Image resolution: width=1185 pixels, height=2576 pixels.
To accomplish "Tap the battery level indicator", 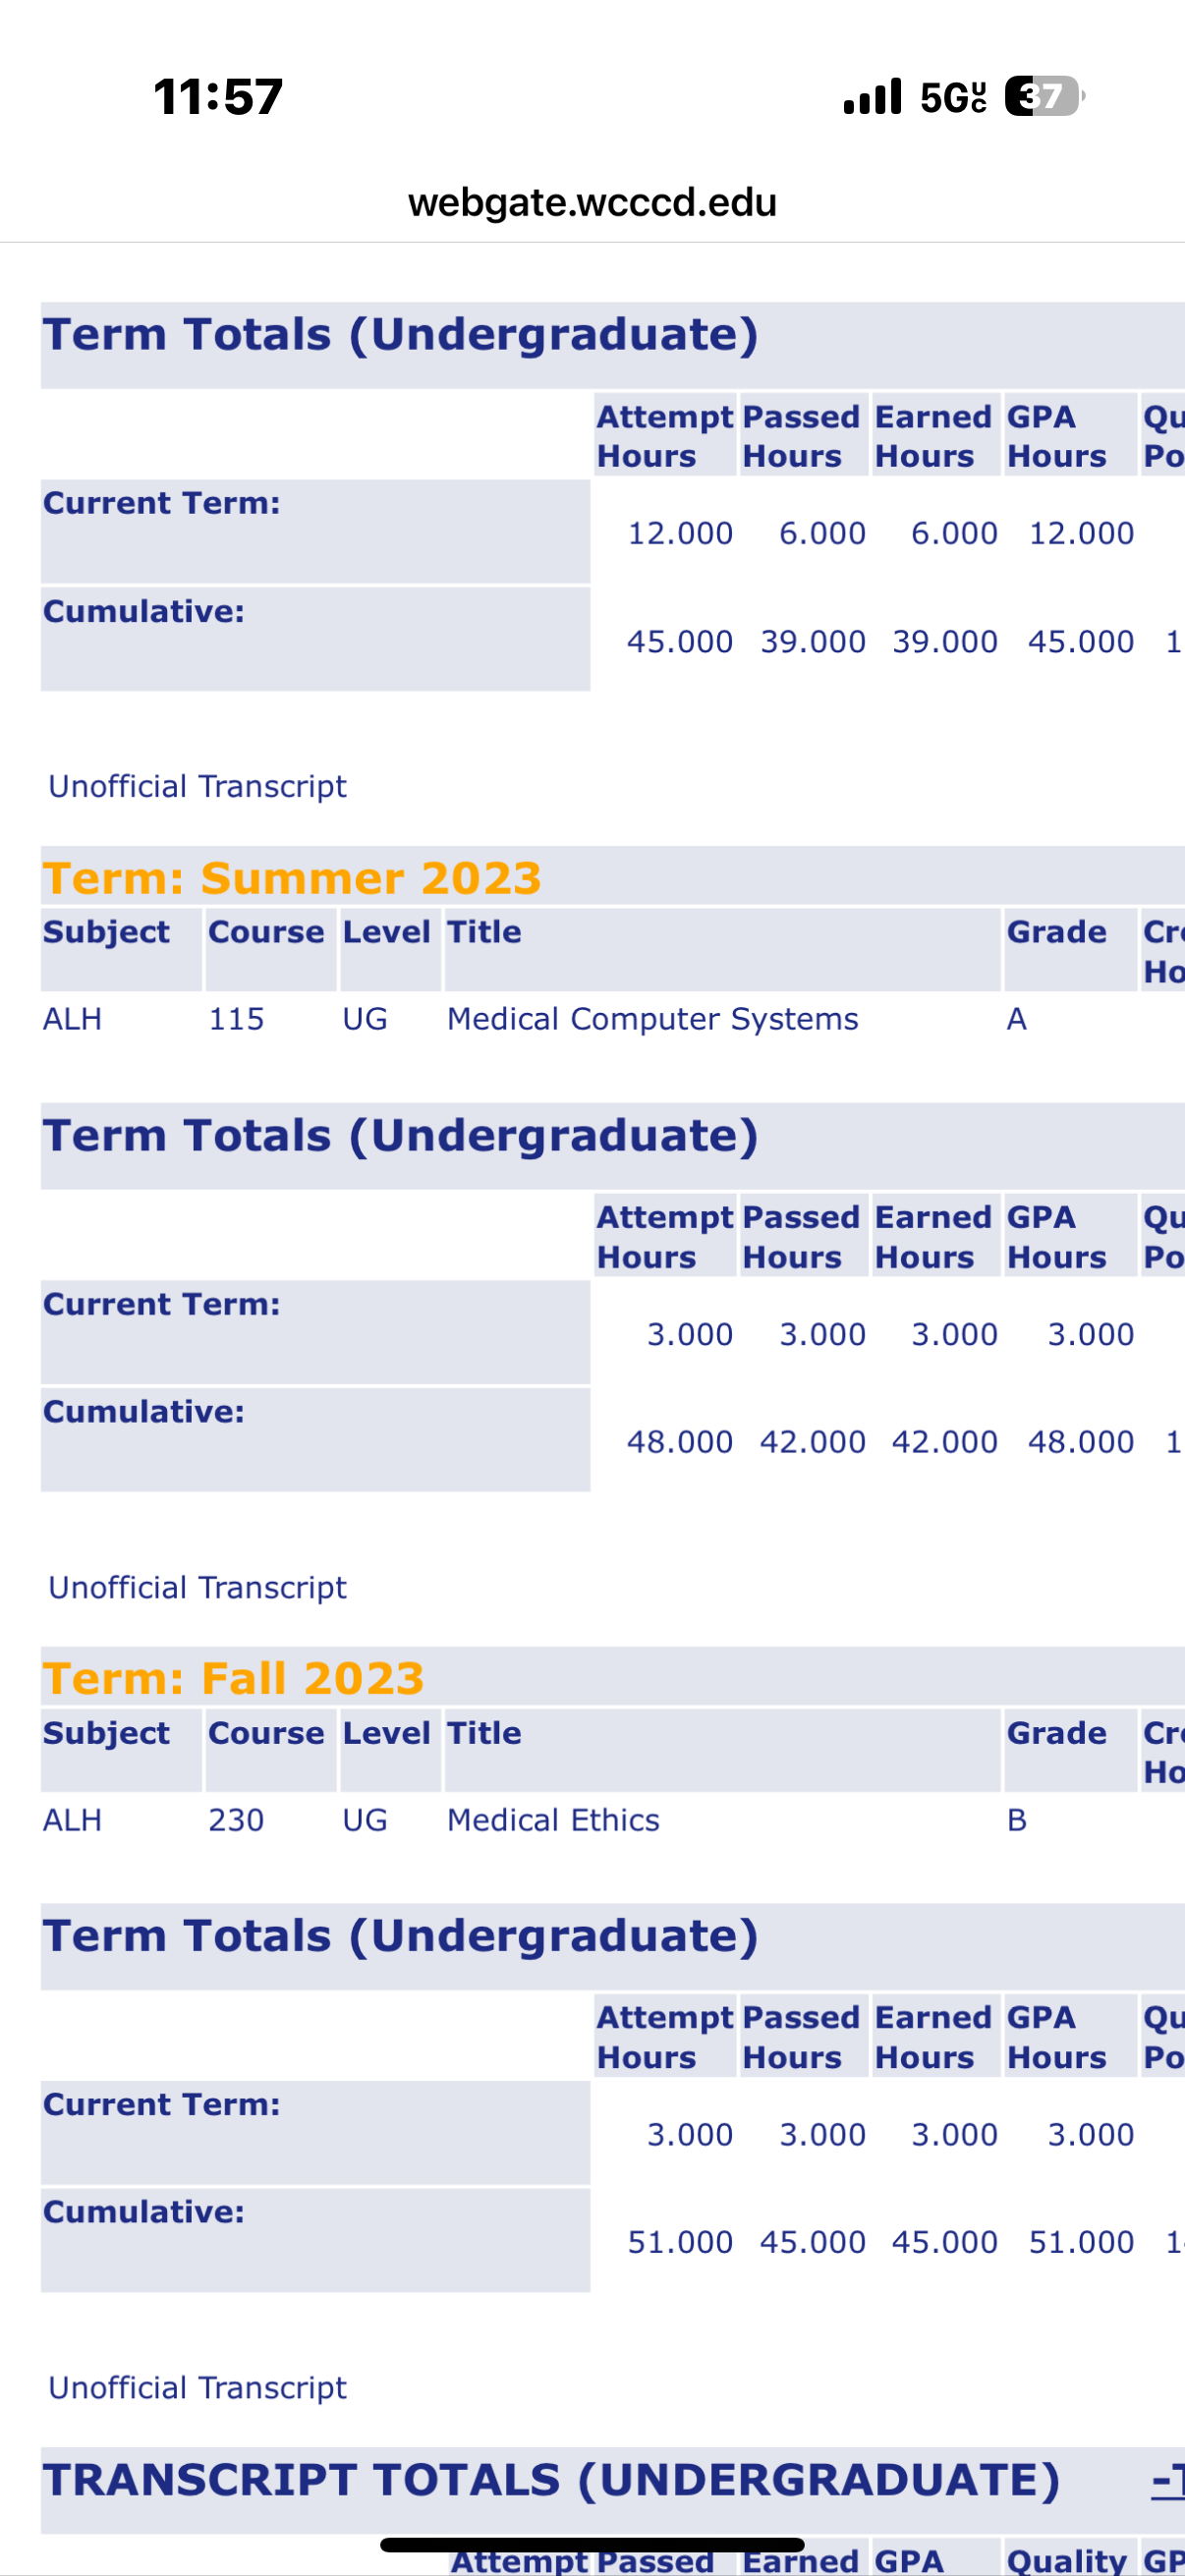I will [1043, 97].
